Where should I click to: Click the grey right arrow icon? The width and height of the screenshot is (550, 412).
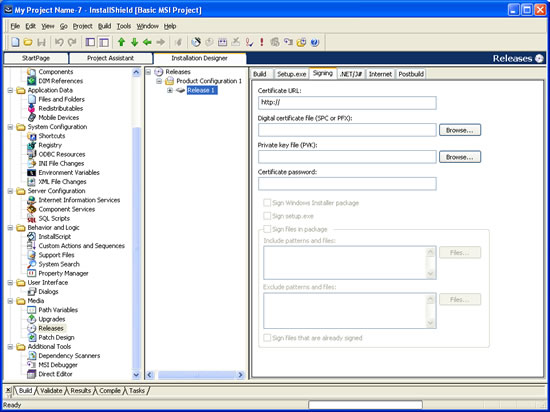pos(160,42)
